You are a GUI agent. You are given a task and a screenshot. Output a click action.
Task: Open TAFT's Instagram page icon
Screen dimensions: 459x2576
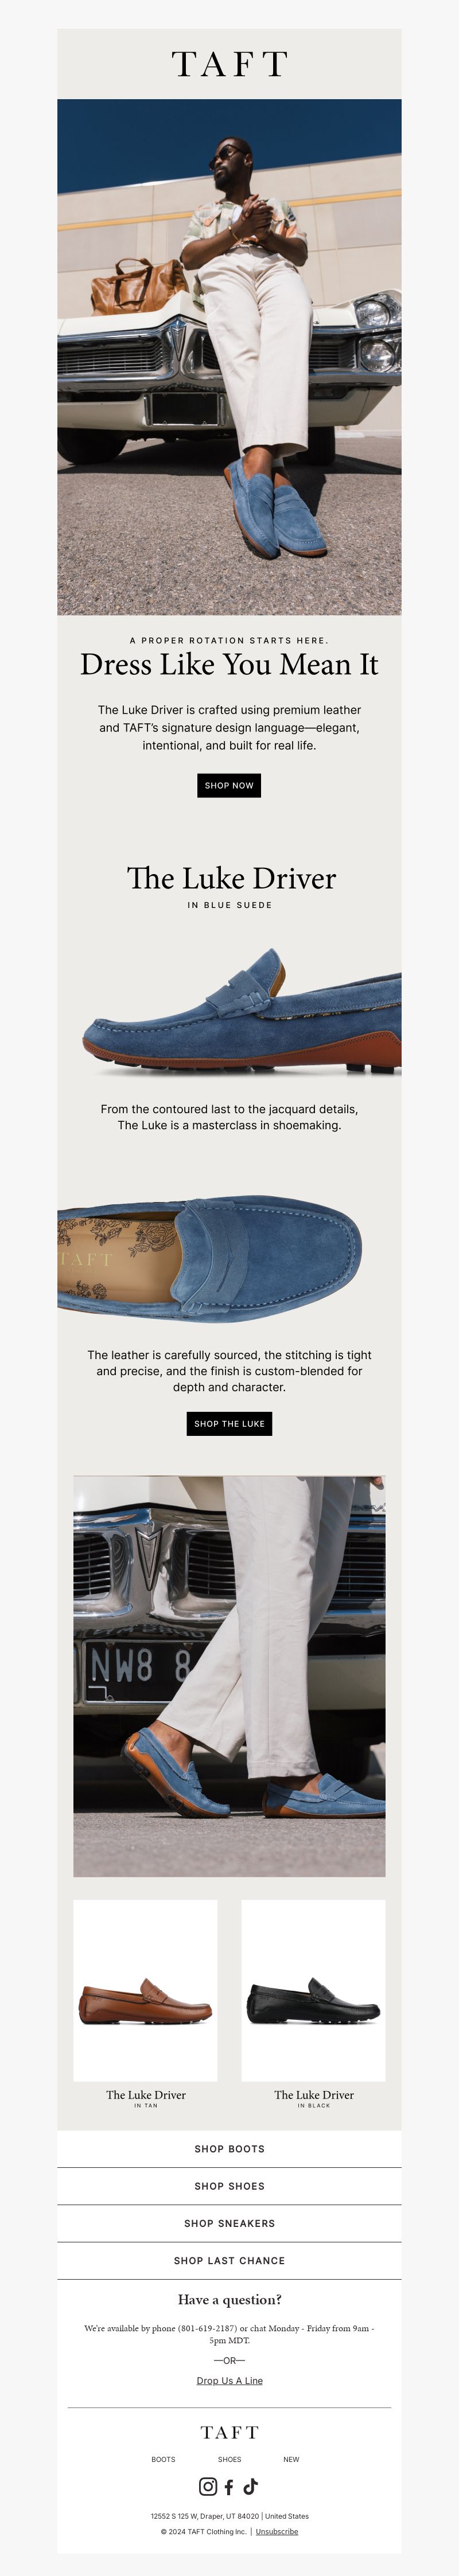tap(208, 2487)
